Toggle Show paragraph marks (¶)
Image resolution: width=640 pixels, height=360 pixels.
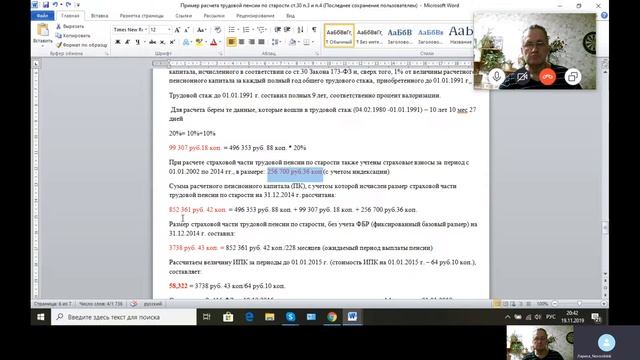[314, 30]
